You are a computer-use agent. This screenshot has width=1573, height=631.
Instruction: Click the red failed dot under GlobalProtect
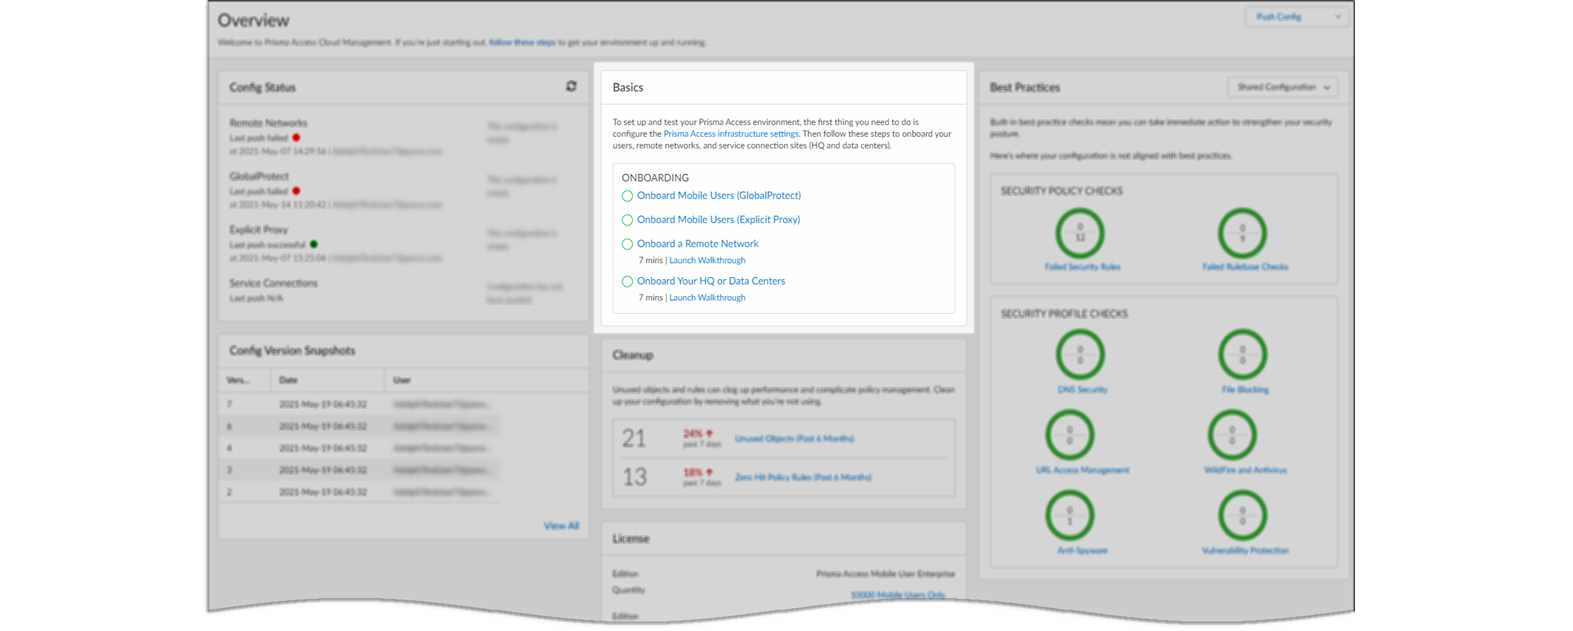point(296,191)
